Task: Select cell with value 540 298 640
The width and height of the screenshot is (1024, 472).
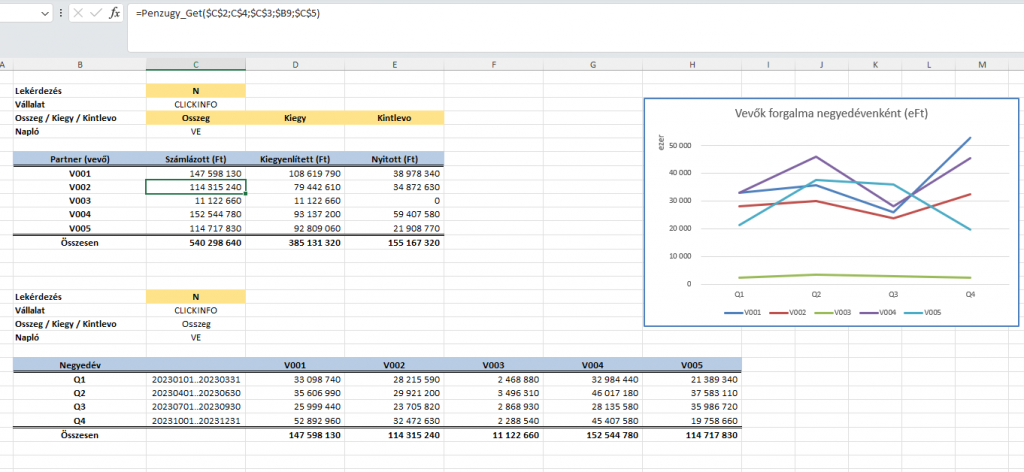Action: click(x=195, y=243)
